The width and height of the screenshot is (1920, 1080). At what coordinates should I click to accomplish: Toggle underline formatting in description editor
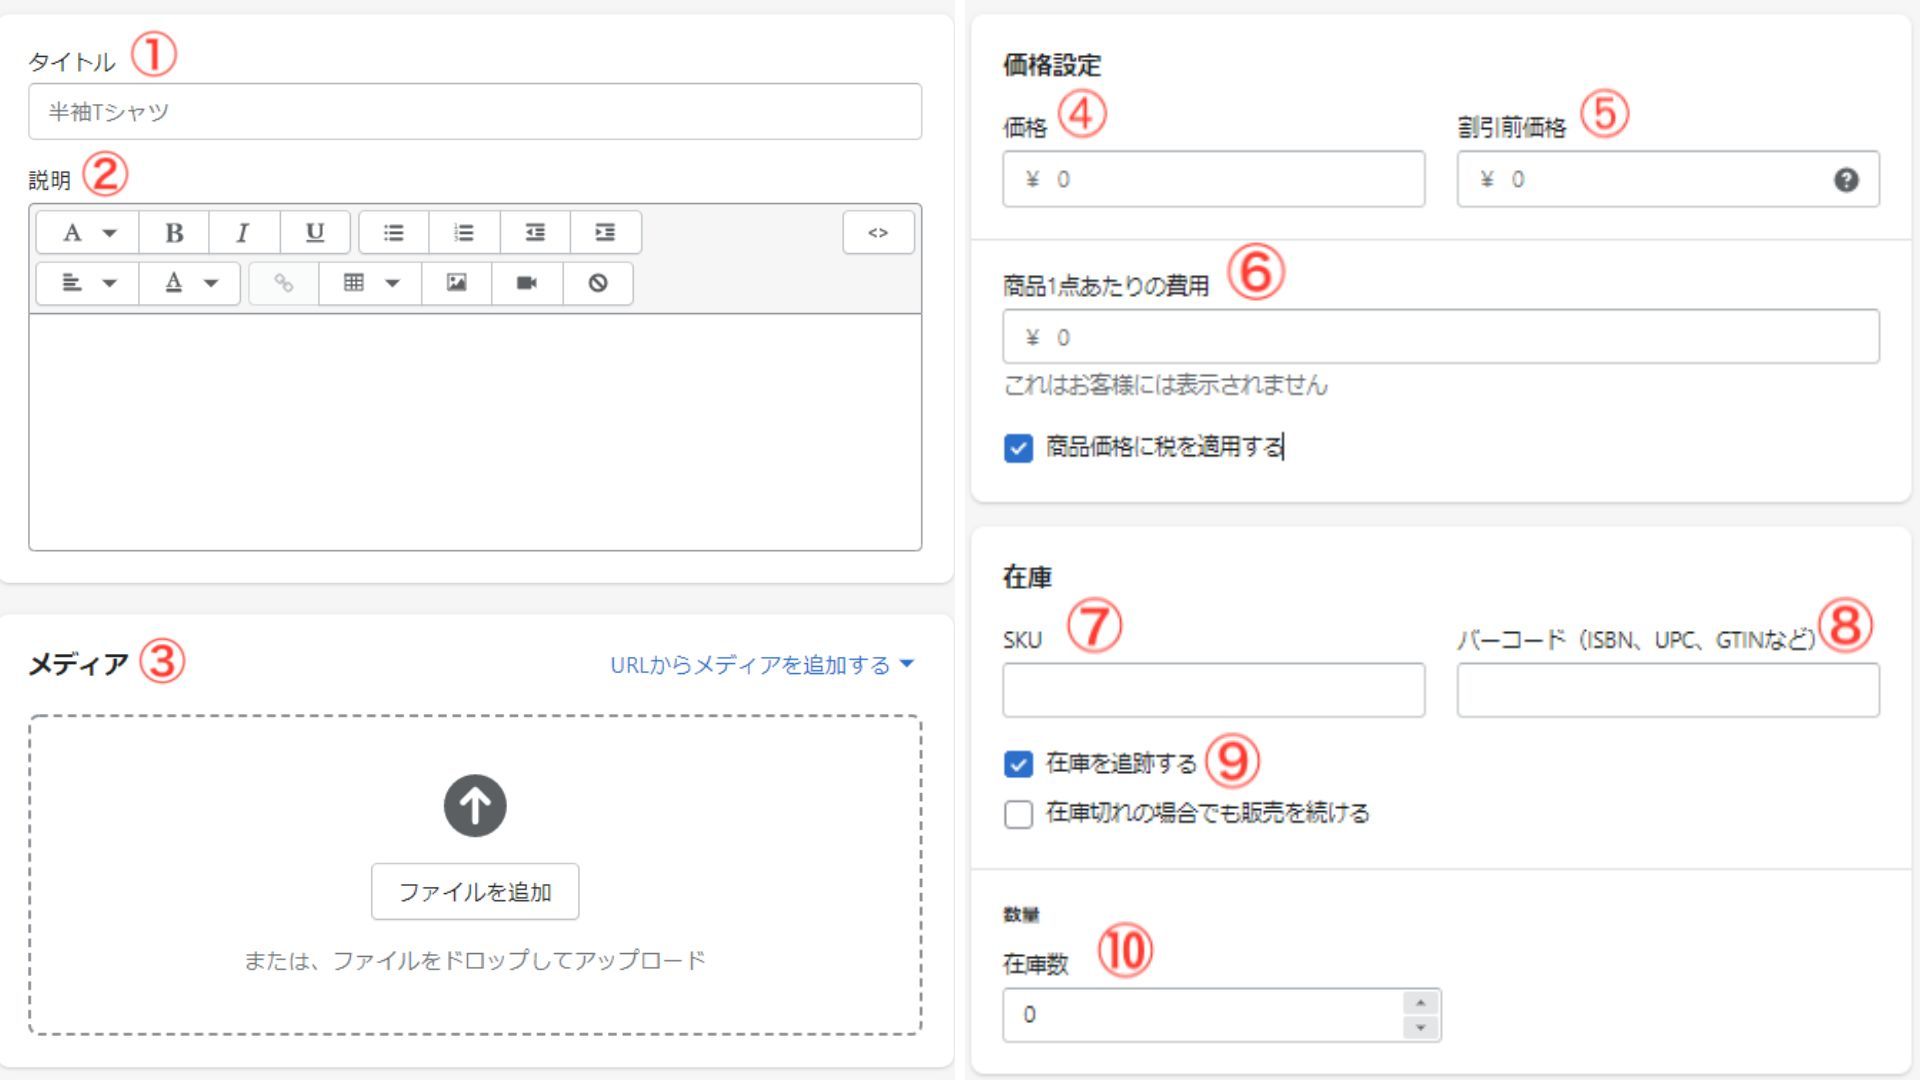click(315, 232)
